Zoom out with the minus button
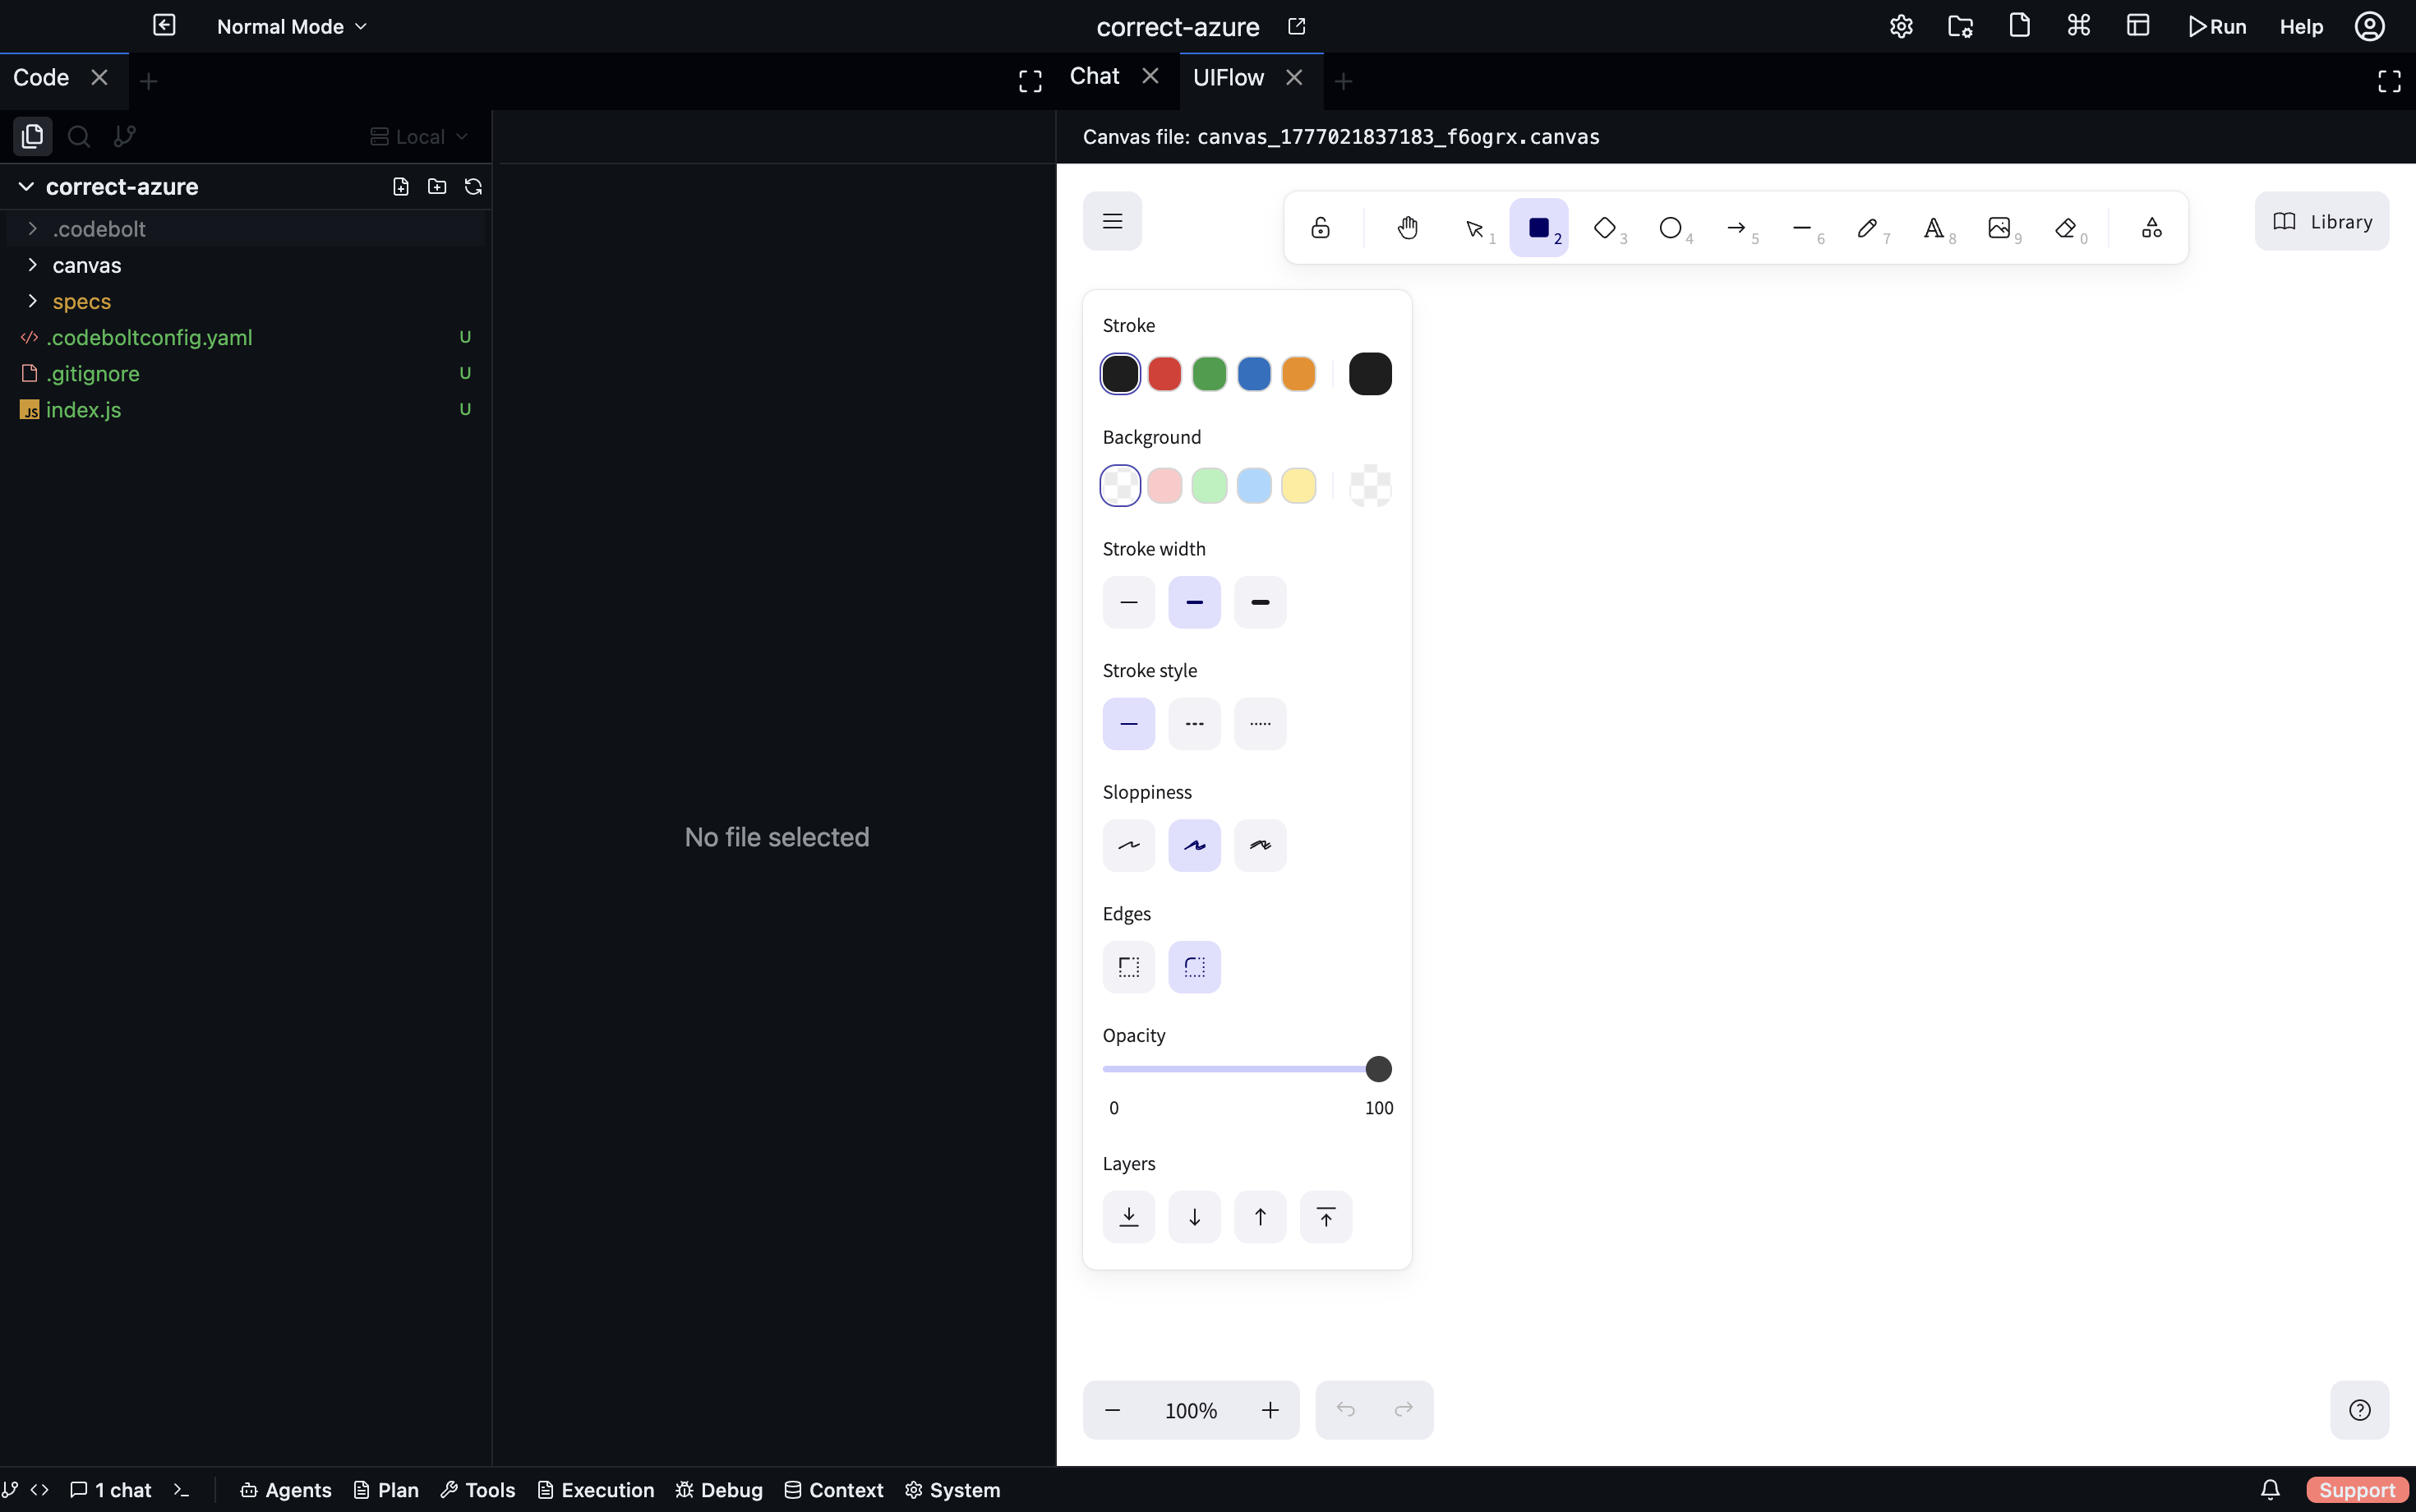This screenshot has height=1512, width=2416. click(x=1112, y=1410)
